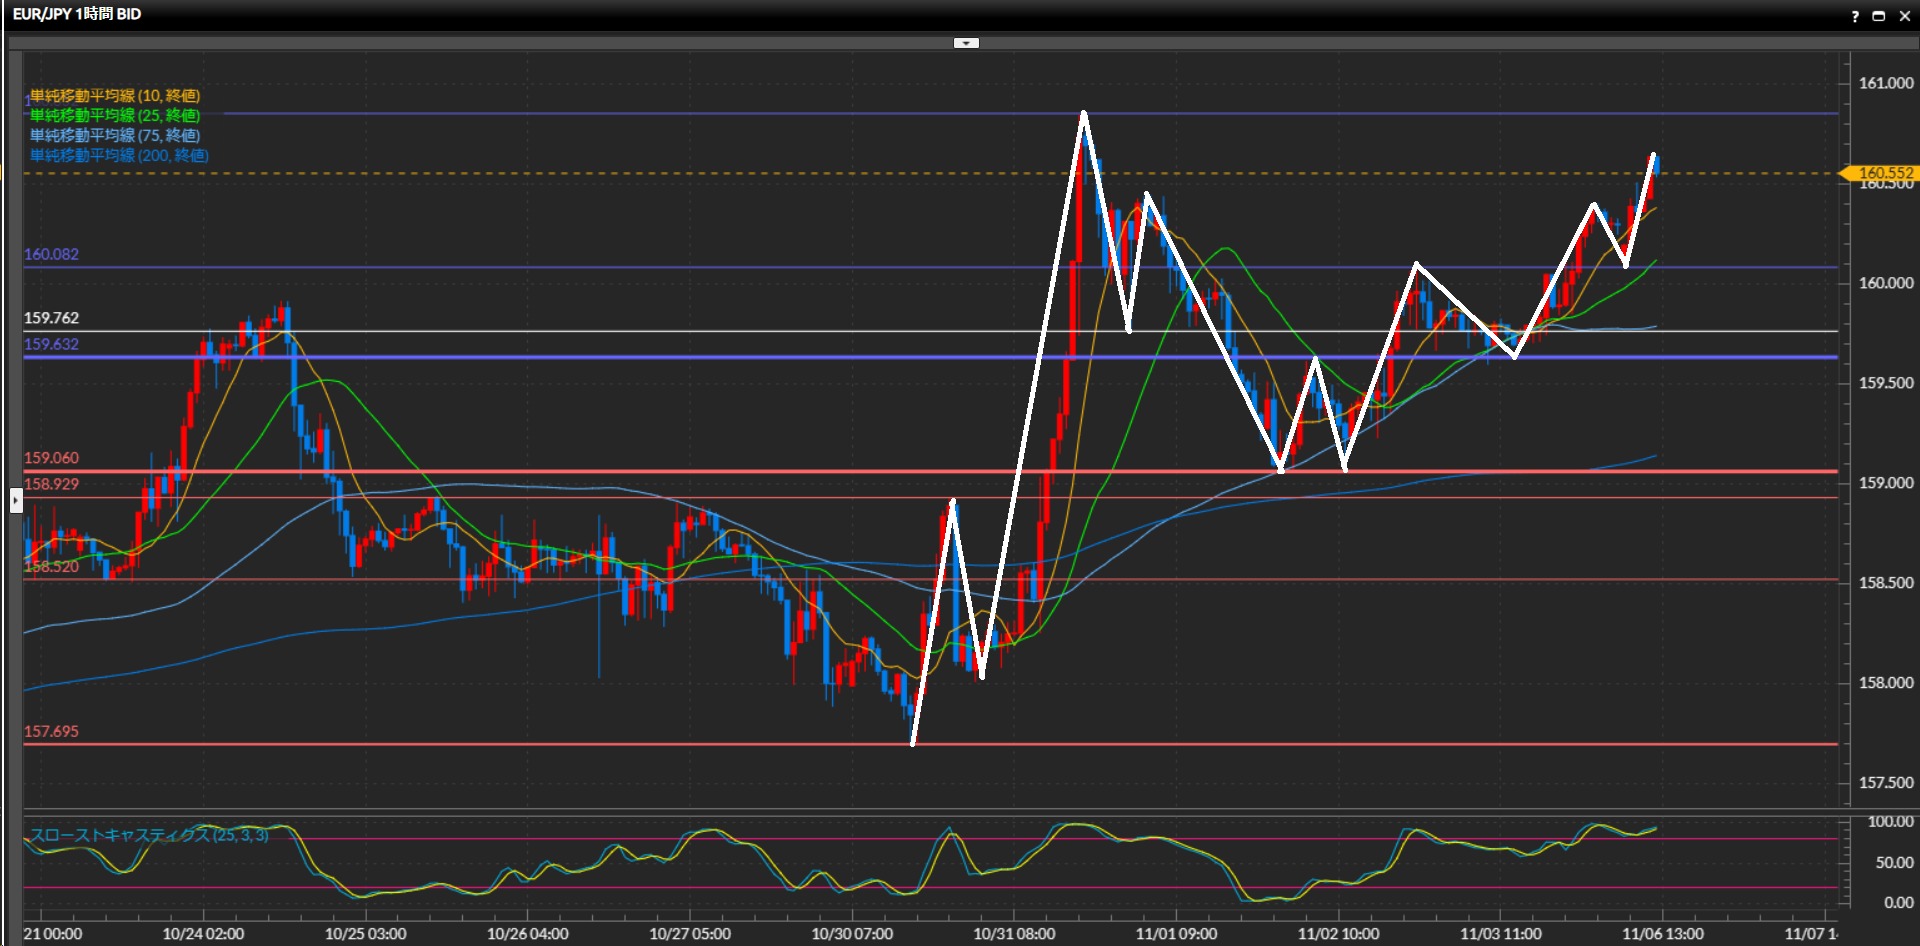Click the 単純移動平均線 (75, 終値) indicator label

115,136
